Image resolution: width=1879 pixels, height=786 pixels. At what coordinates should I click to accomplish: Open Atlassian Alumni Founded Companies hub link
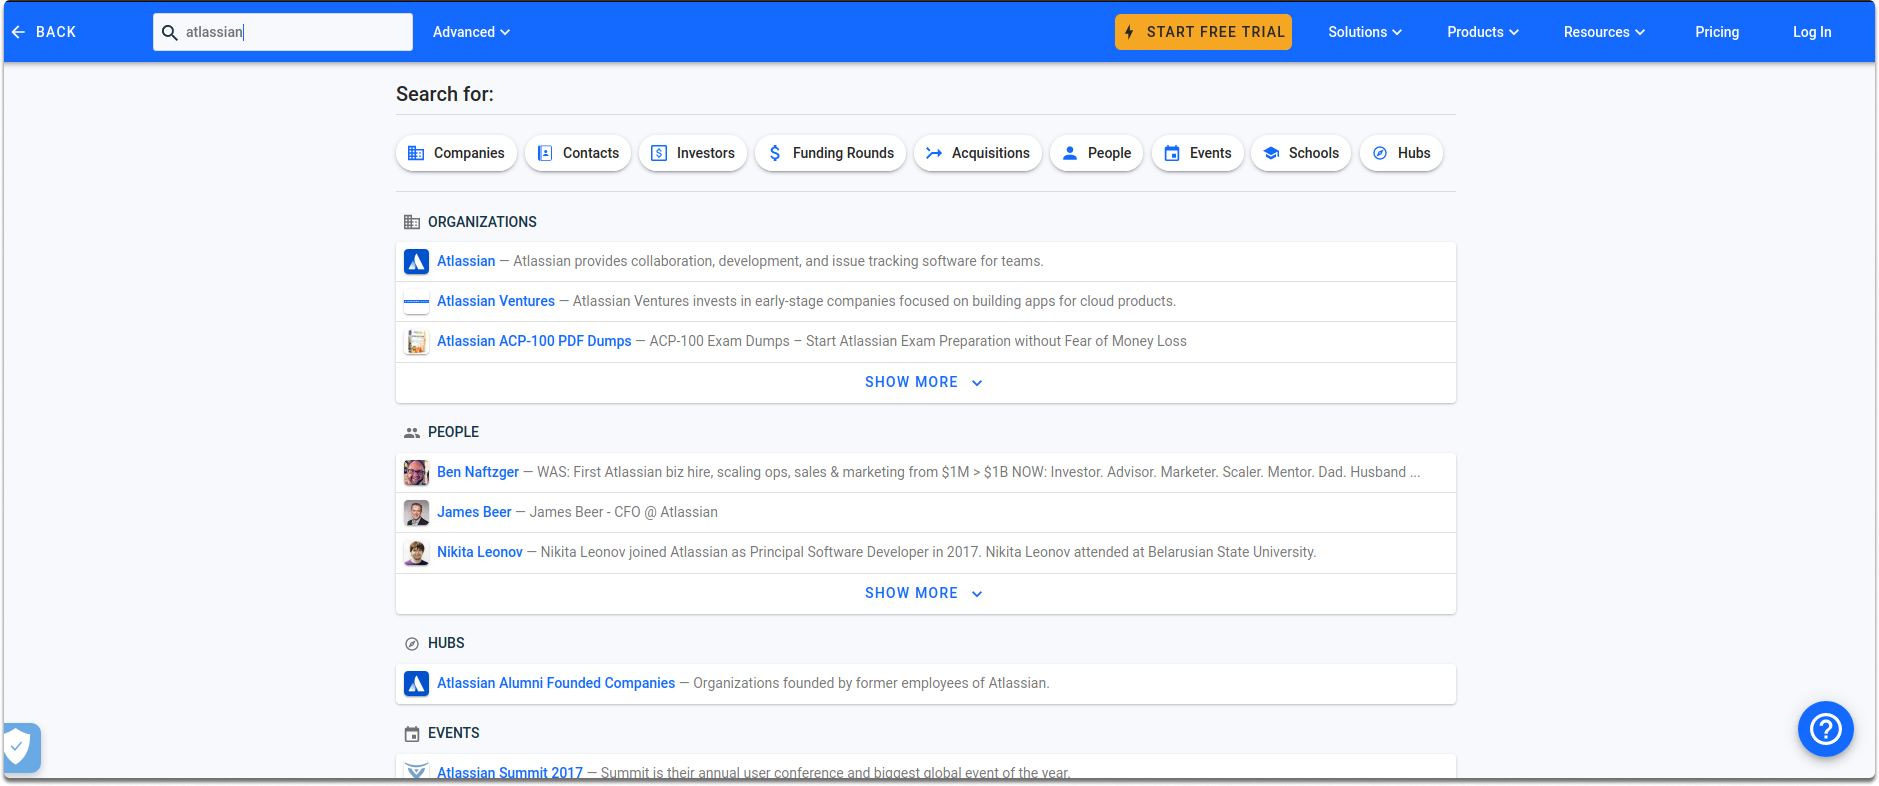point(556,683)
